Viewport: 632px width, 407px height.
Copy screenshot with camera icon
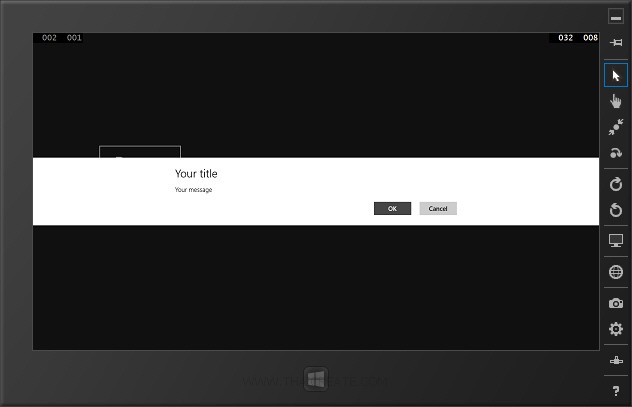pos(615,303)
